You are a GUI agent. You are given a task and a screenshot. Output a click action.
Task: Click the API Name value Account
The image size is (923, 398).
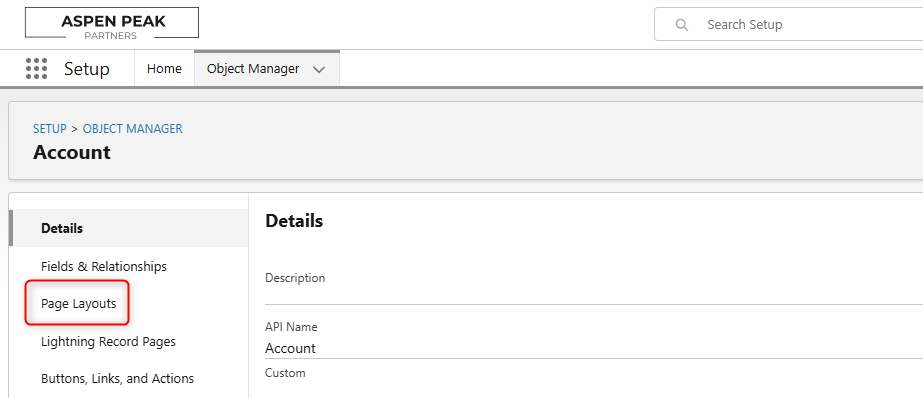[x=290, y=348]
